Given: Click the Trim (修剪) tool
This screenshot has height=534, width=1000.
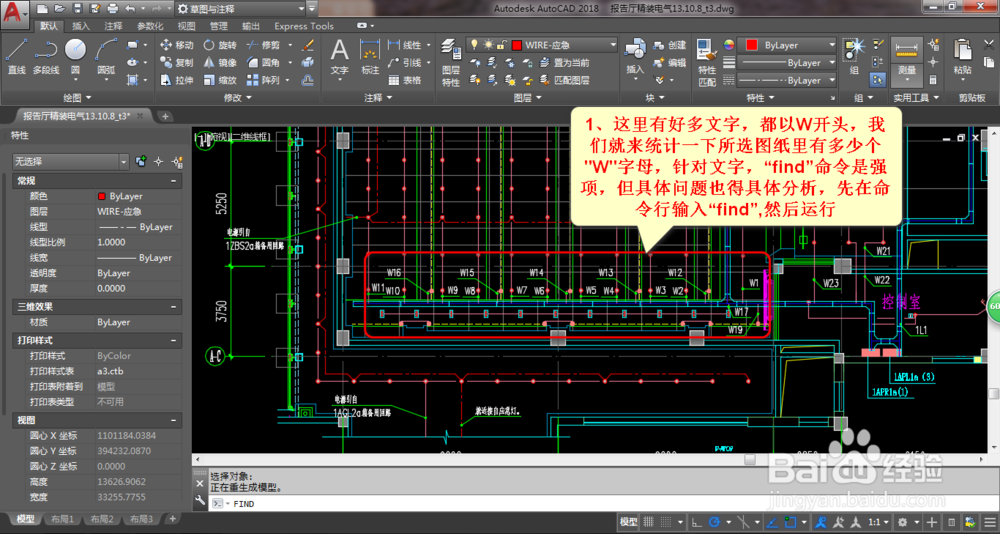Looking at the screenshot, I should tap(263, 45).
